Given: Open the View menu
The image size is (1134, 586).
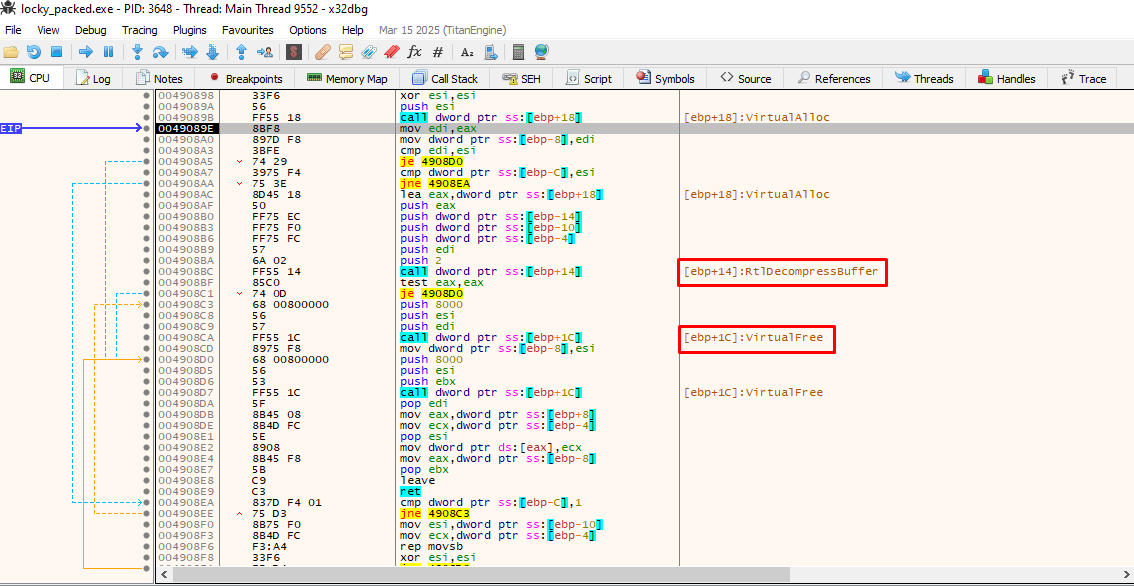Looking at the screenshot, I should coord(48,30).
